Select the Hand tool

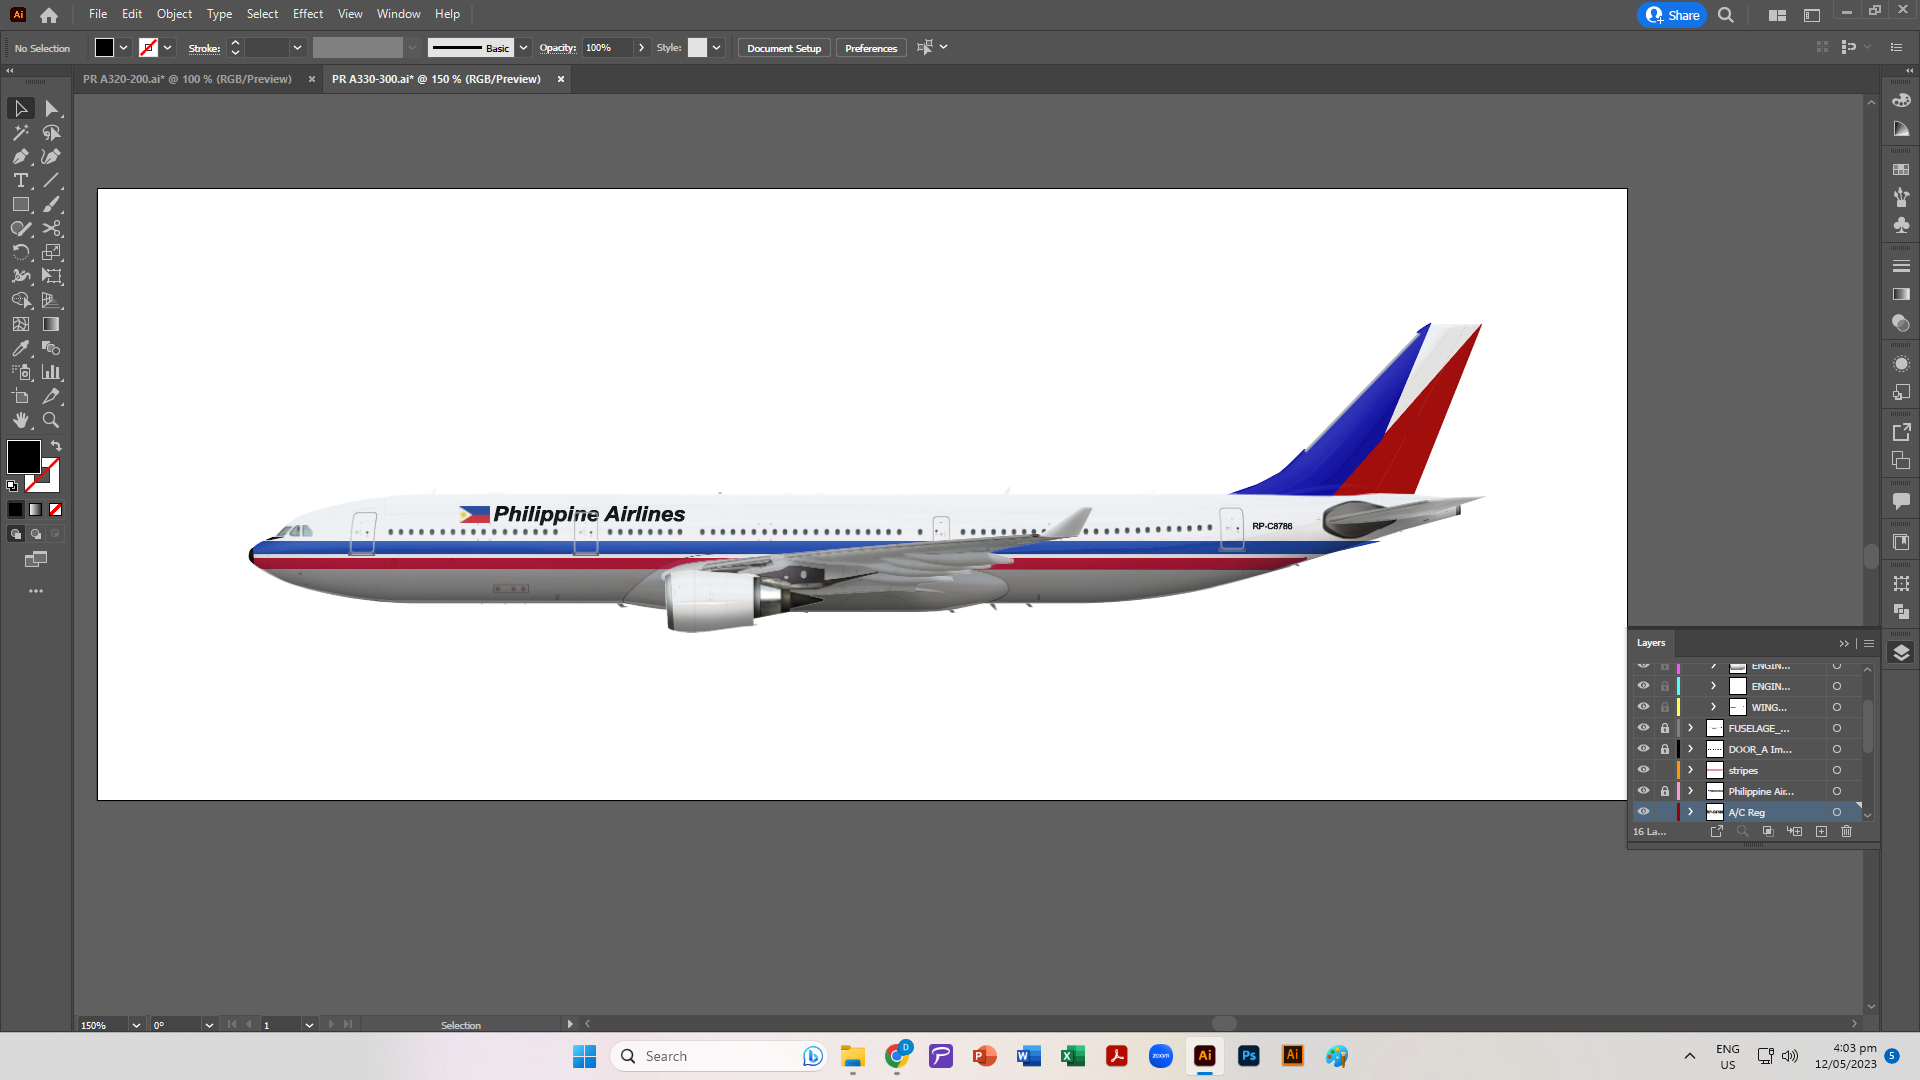pos(20,420)
